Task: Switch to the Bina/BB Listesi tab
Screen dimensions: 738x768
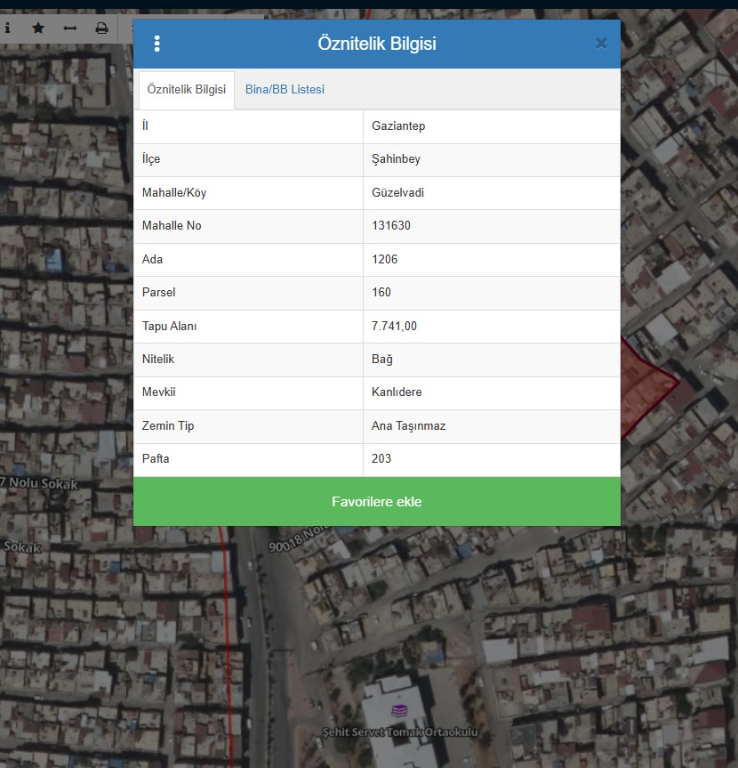Action: click(x=285, y=90)
